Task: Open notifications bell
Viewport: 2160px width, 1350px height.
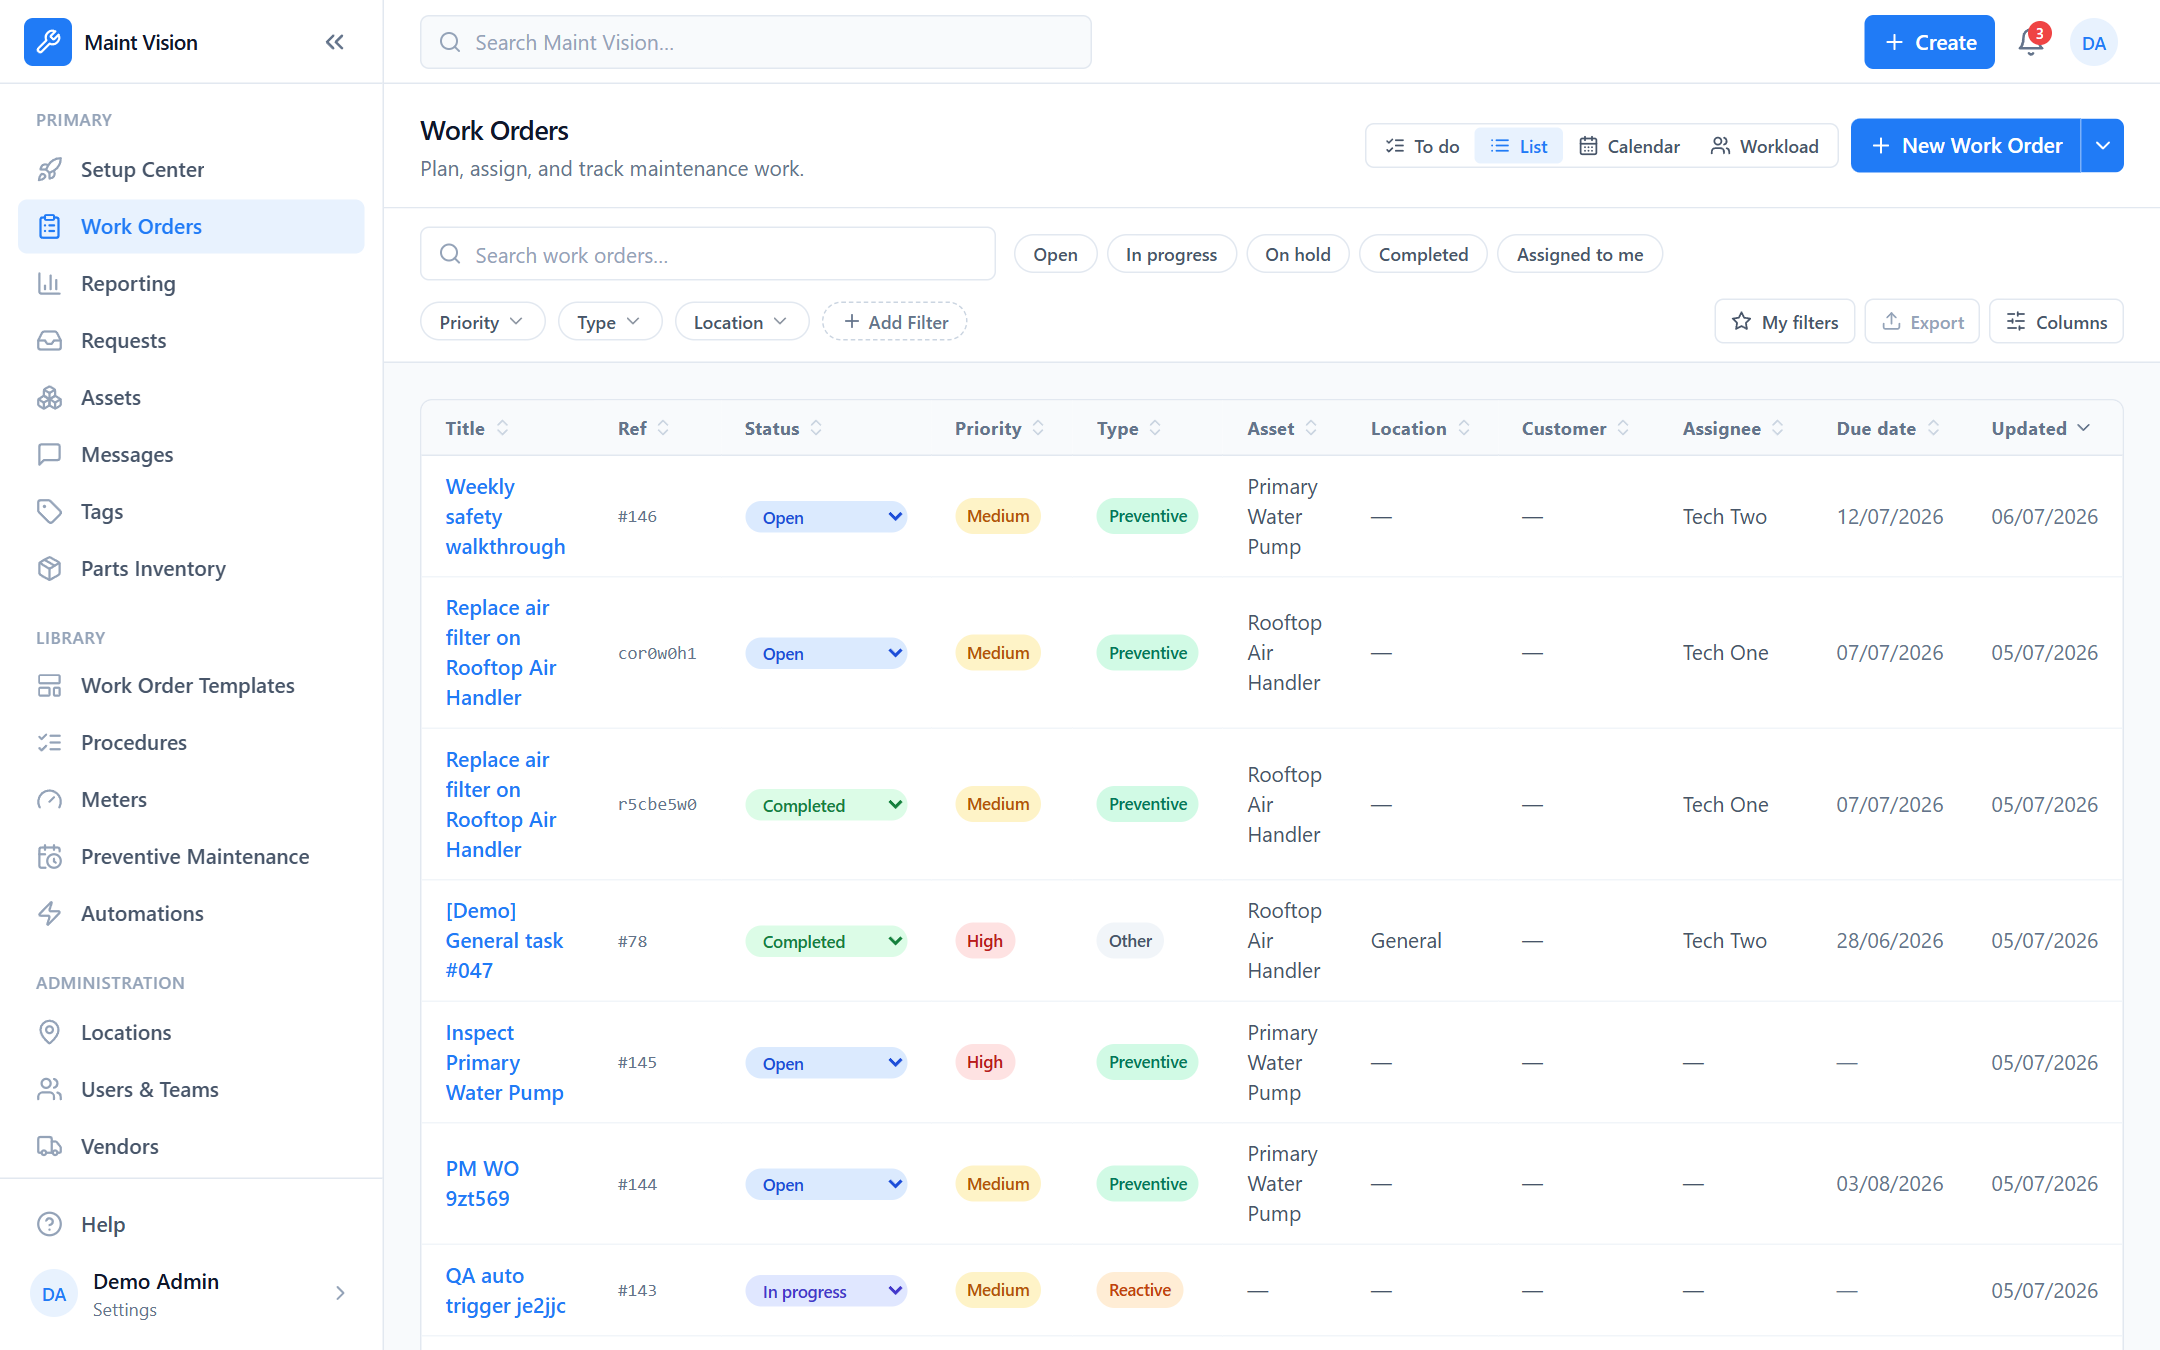Action: tap(2031, 42)
